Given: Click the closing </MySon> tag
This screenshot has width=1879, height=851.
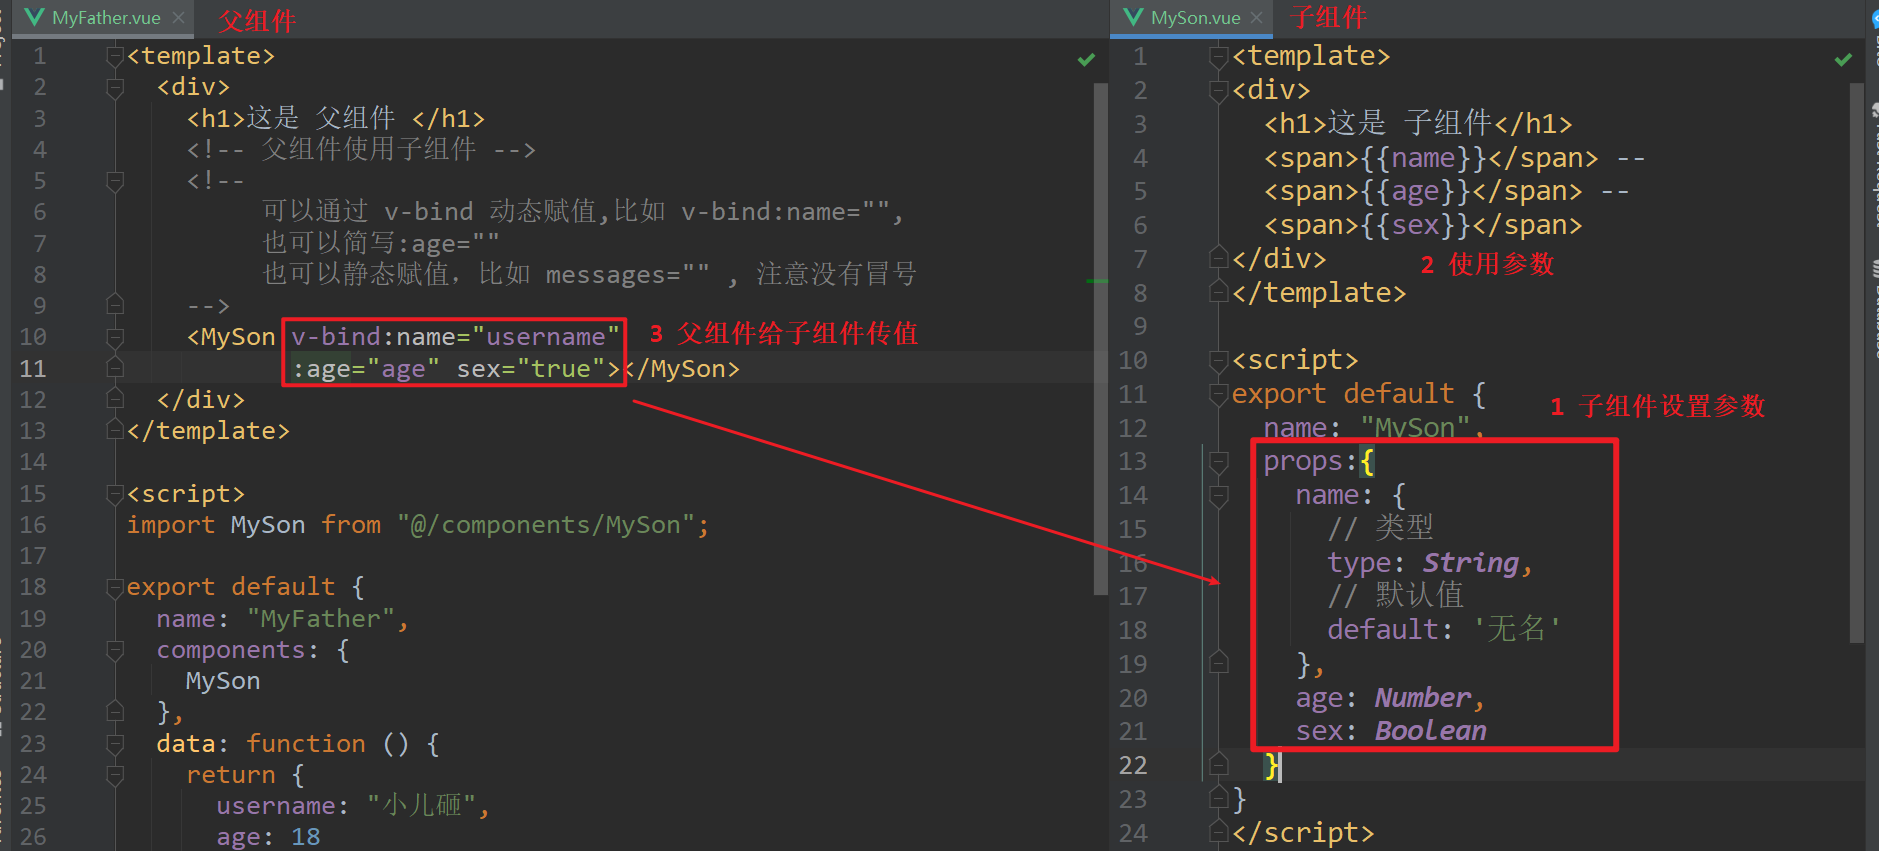Looking at the screenshot, I should pyautogui.click(x=682, y=369).
